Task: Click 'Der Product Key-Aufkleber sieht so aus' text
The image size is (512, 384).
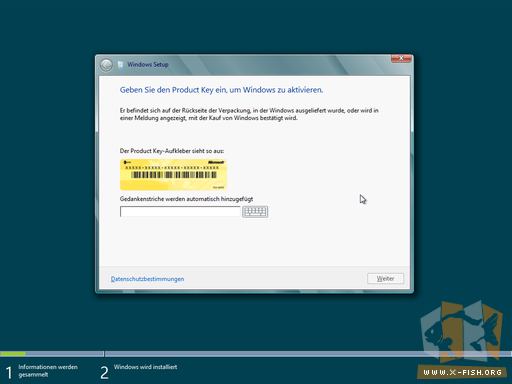Action: tap(172, 151)
